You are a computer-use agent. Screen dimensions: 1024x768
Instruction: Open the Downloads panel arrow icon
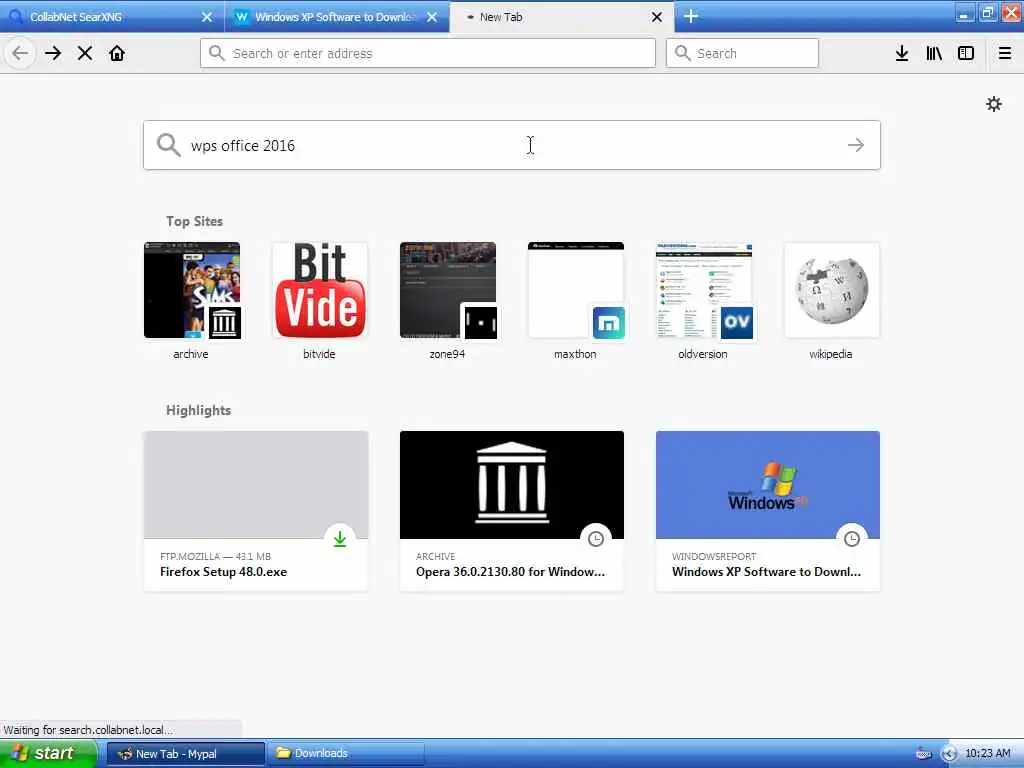(902, 53)
